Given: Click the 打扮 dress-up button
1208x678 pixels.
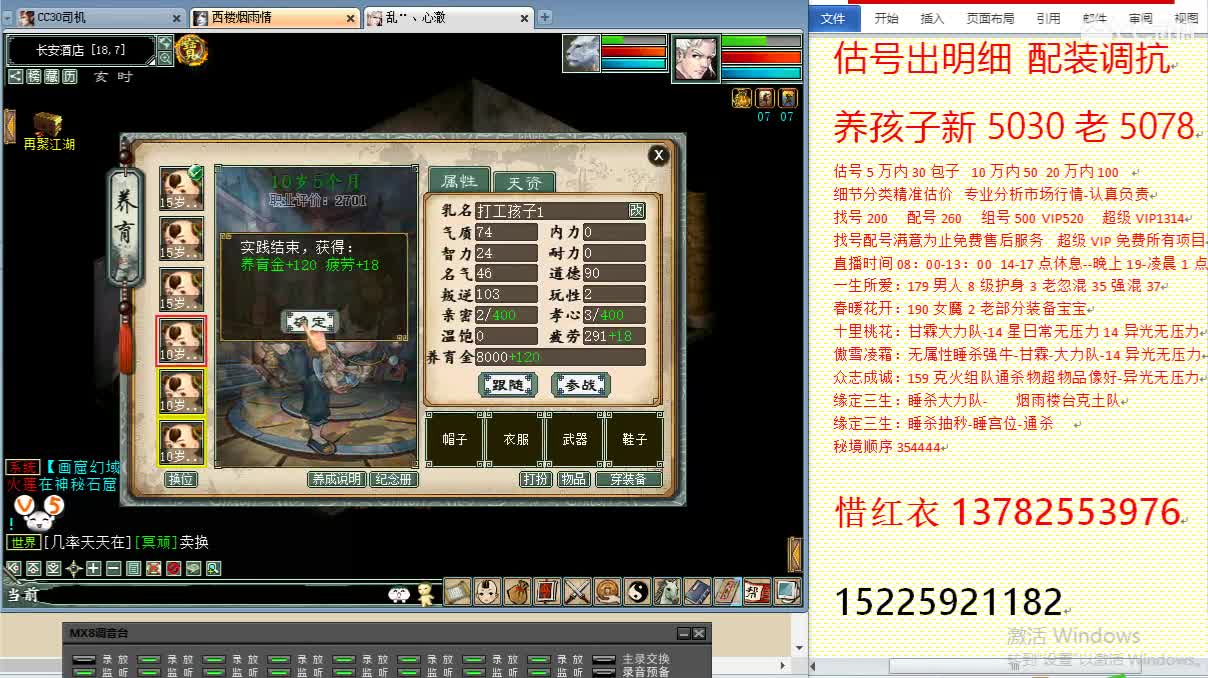Looking at the screenshot, I should tap(536, 479).
